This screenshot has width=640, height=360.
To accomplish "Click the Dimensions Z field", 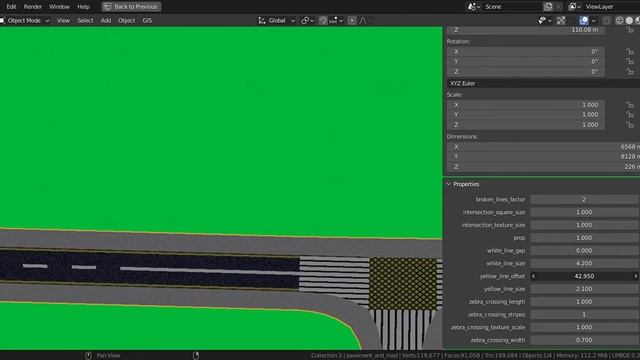I will point(543,167).
